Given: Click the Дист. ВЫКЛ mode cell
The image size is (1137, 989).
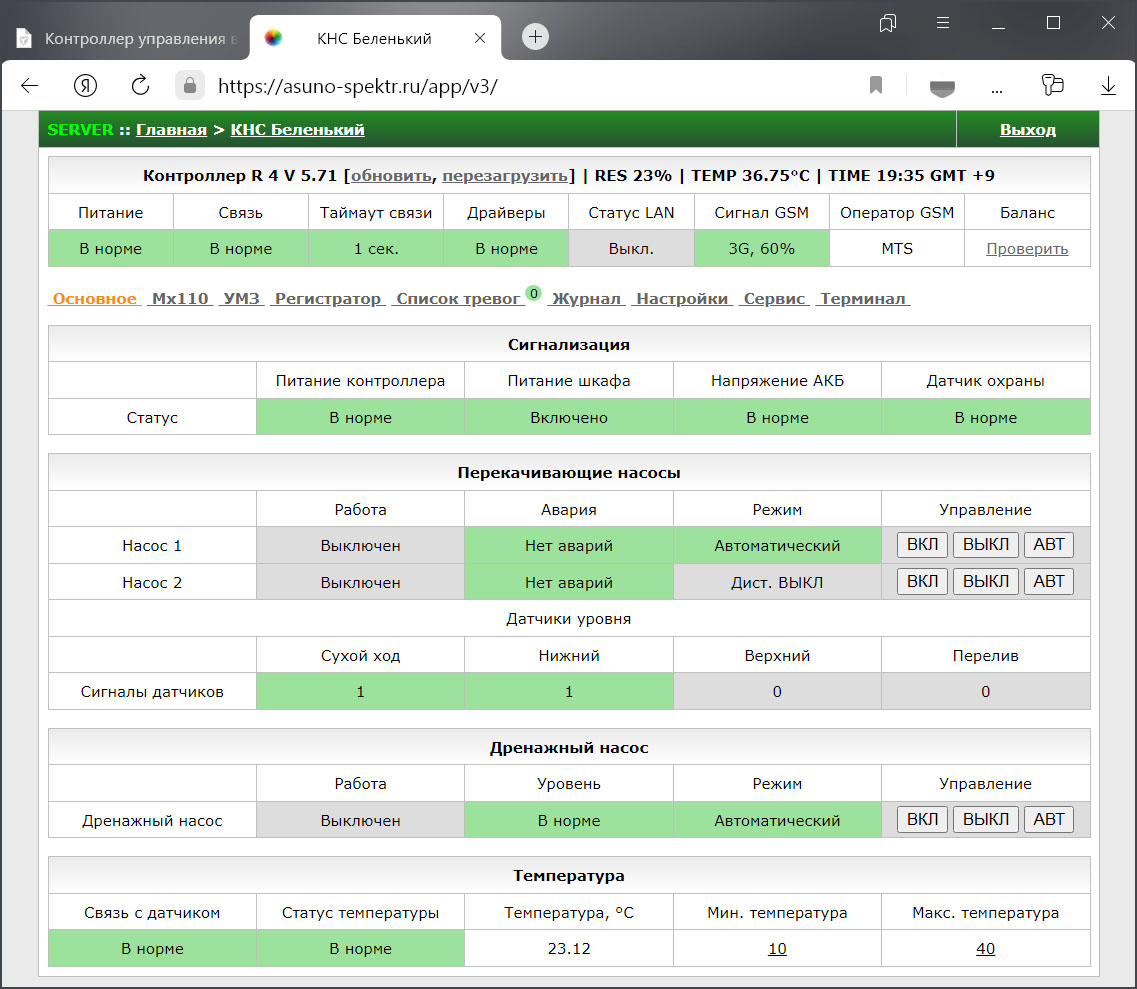Looking at the screenshot, I should coord(777,582).
